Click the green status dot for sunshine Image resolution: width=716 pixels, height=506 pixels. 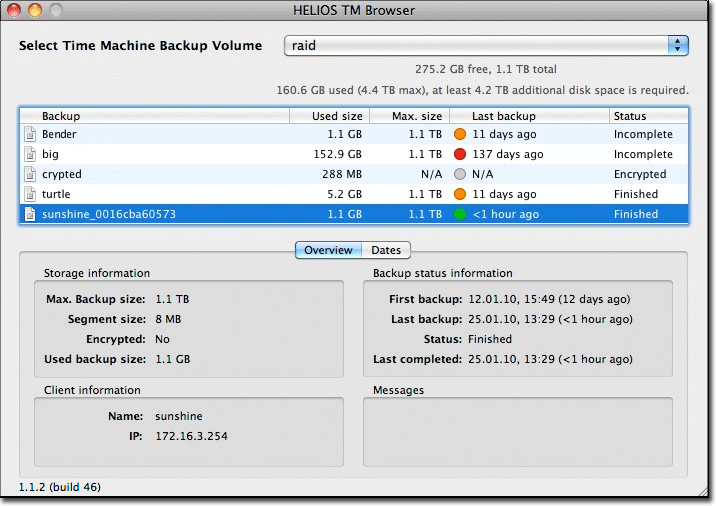(x=460, y=214)
